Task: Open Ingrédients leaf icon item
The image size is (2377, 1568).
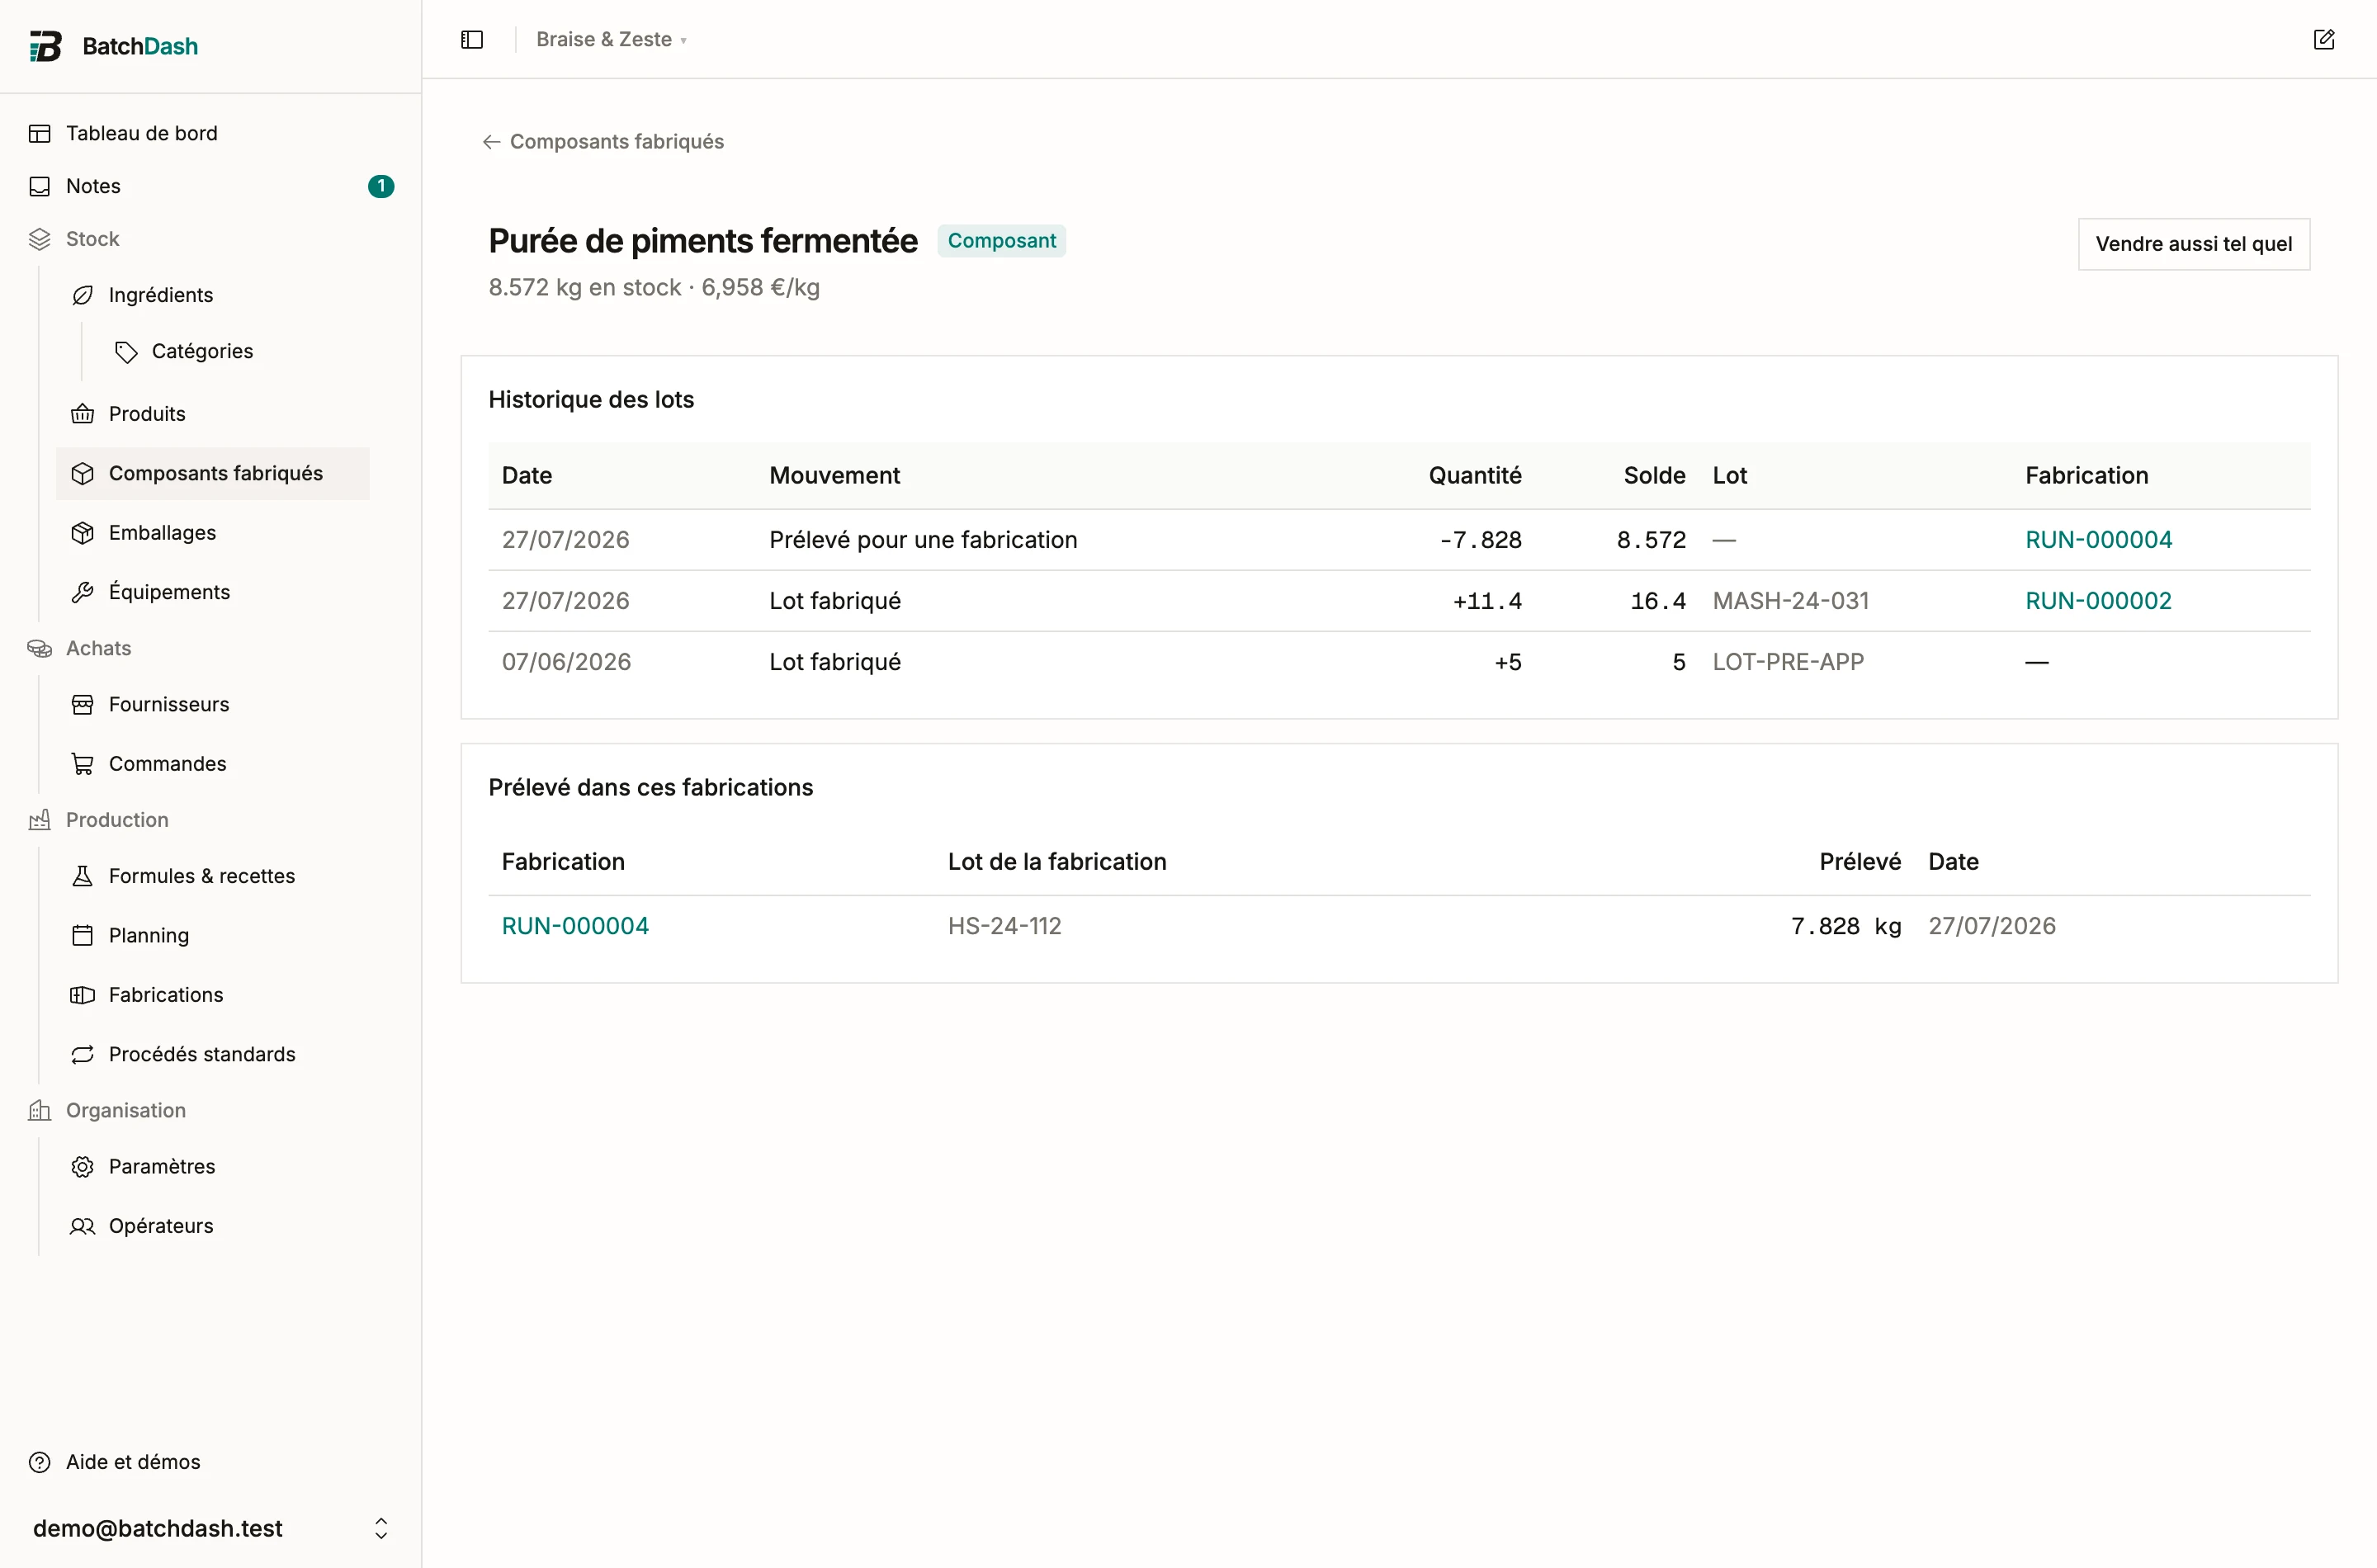Action: 83,295
